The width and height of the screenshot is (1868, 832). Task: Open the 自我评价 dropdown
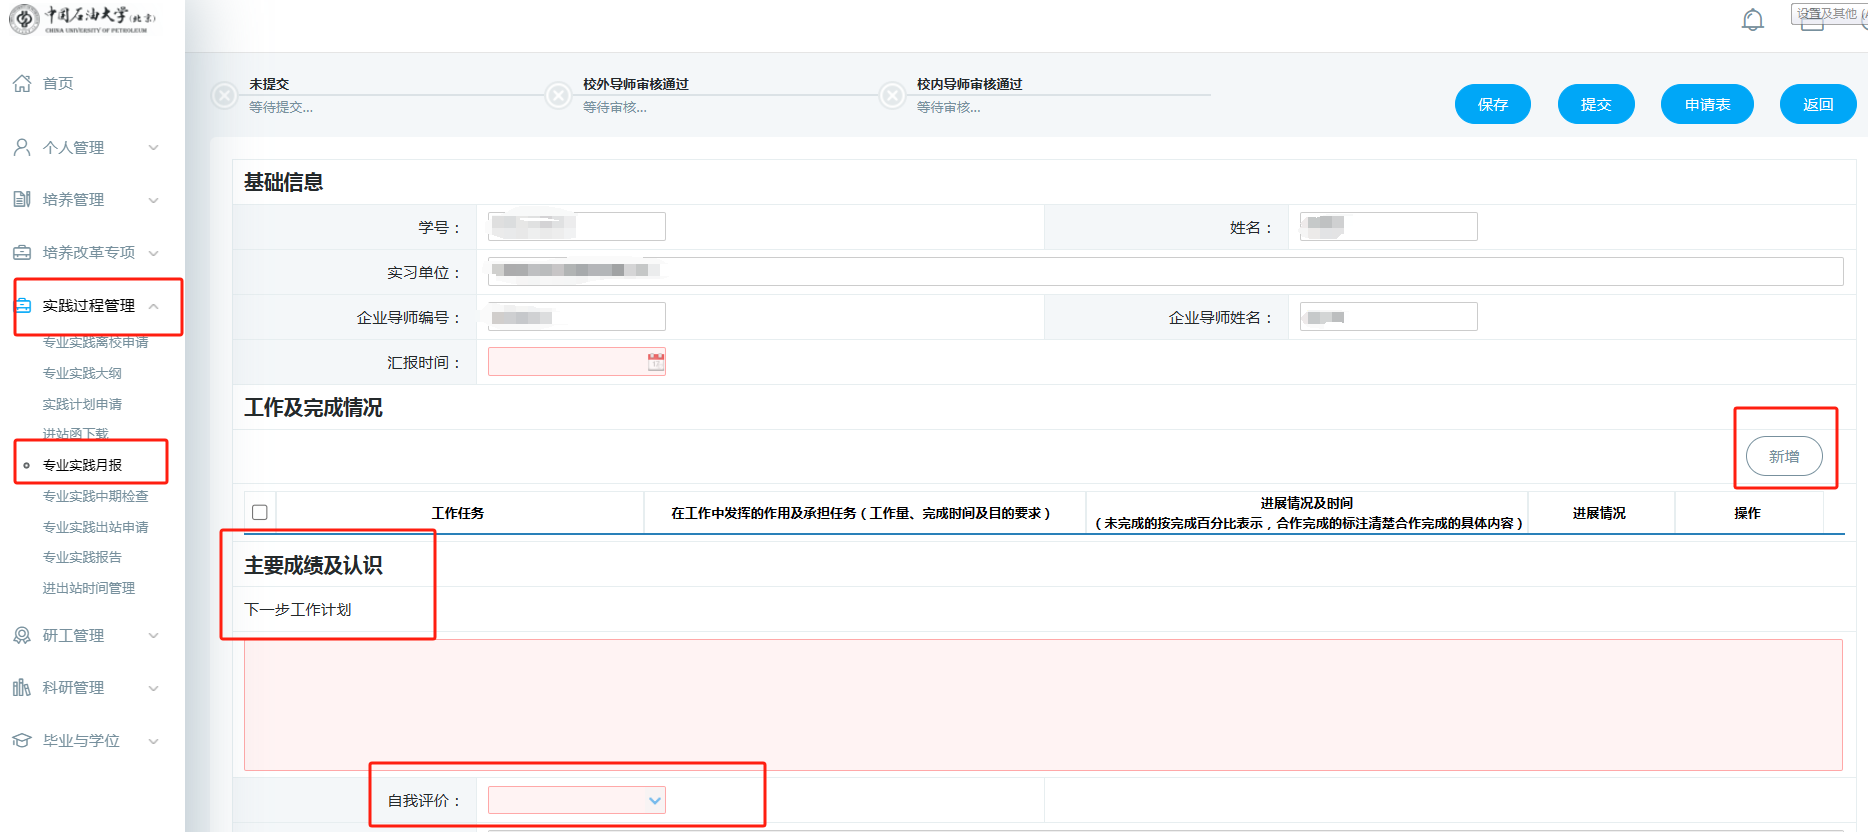tap(576, 800)
